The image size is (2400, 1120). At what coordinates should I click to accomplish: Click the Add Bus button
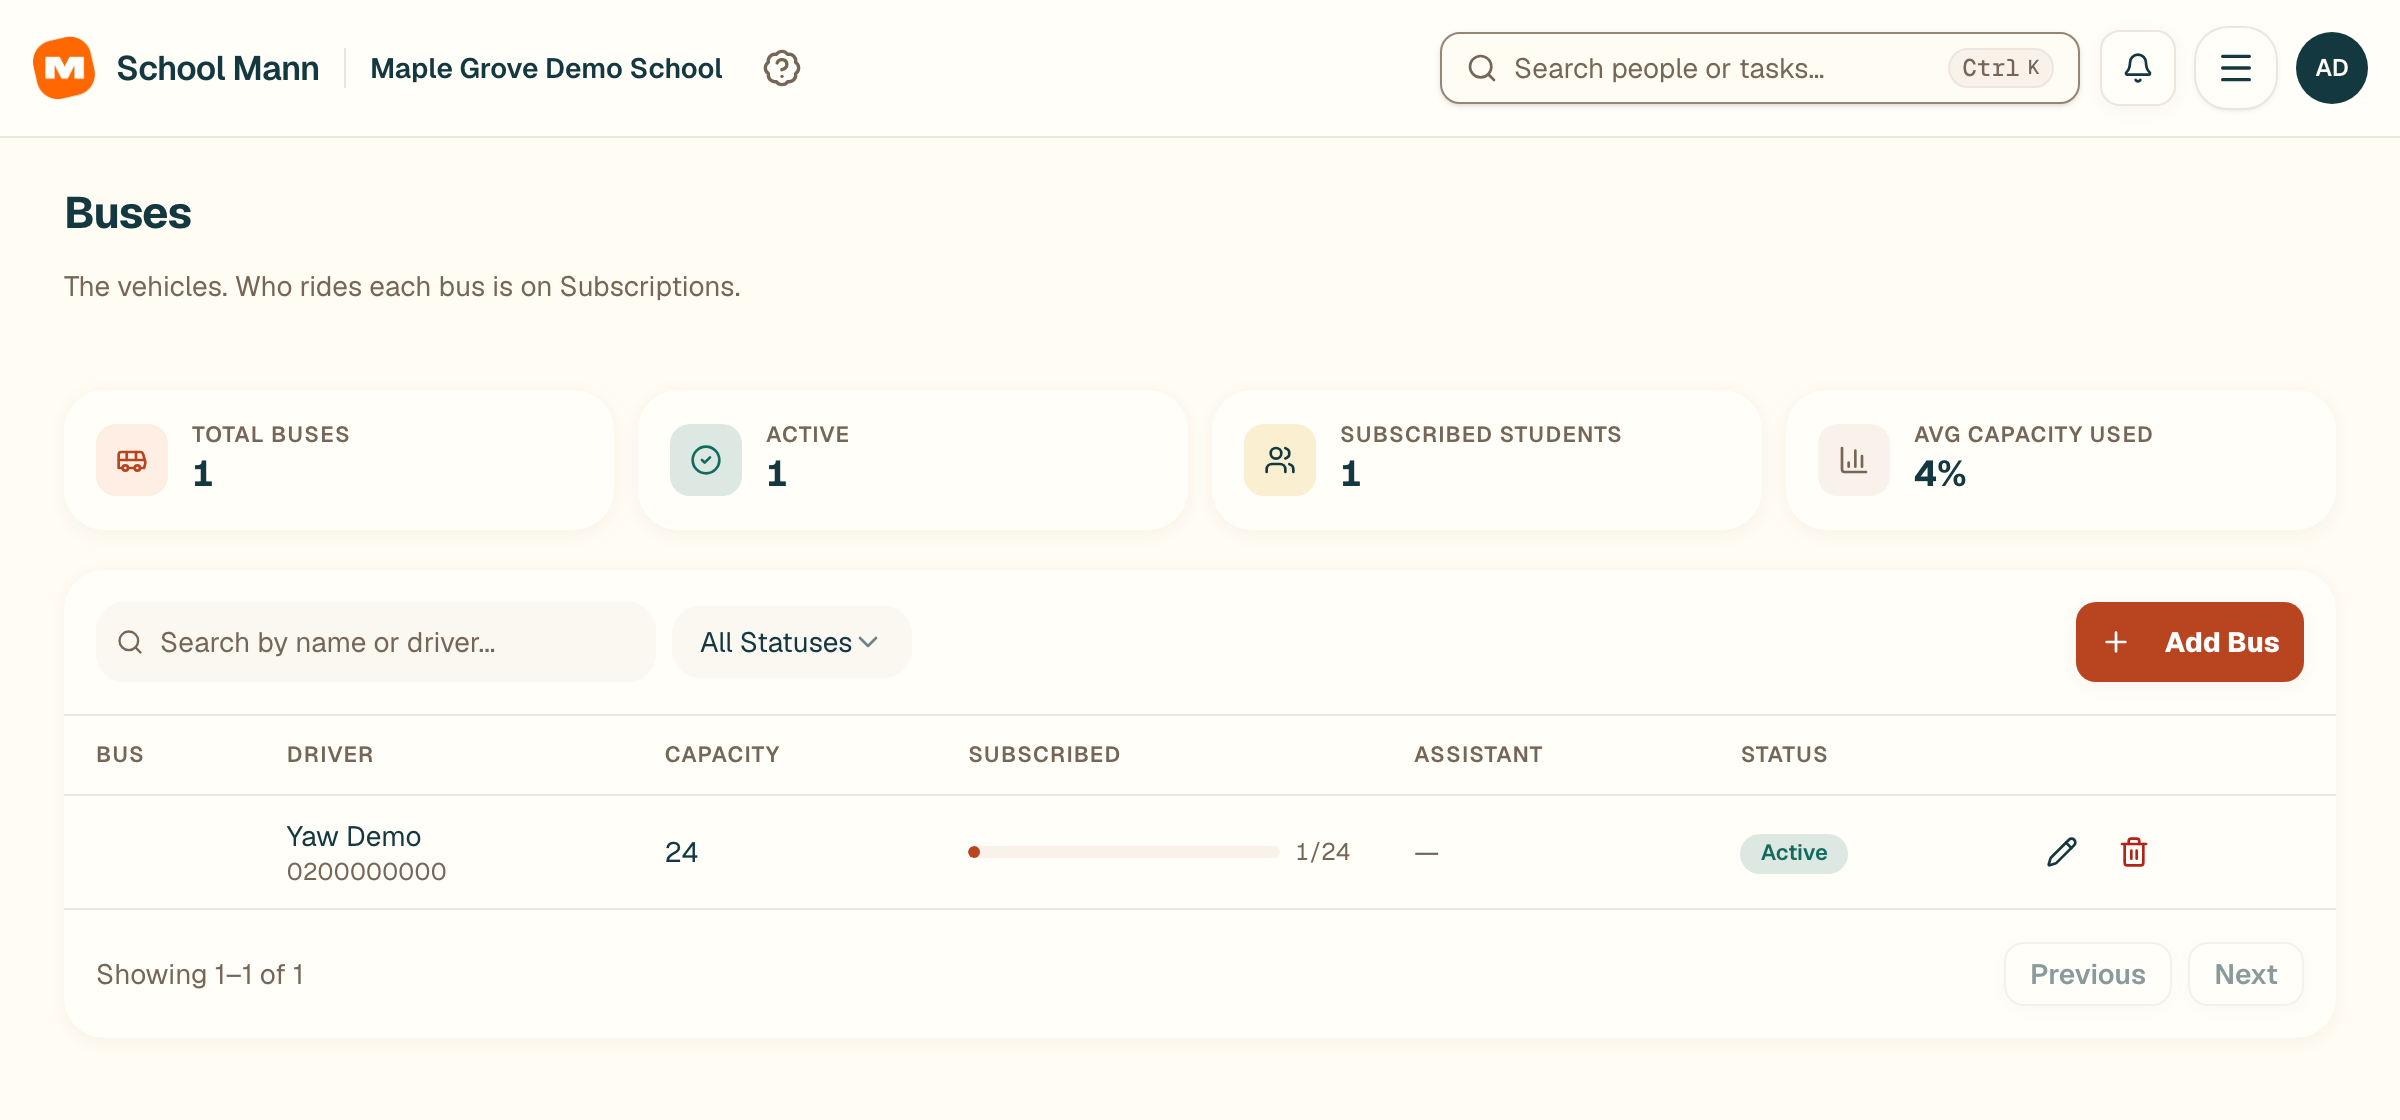[x=2190, y=642]
